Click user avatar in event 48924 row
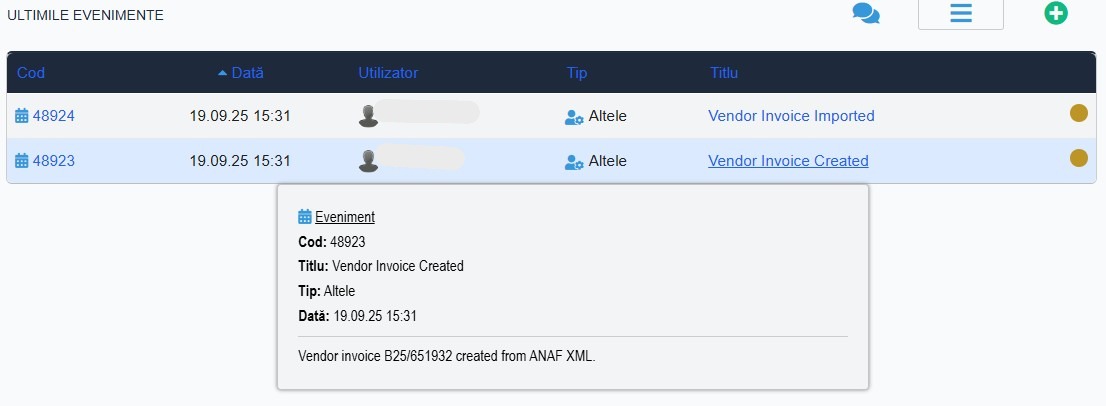The width and height of the screenshot is (1106, 406). [368, 116]
